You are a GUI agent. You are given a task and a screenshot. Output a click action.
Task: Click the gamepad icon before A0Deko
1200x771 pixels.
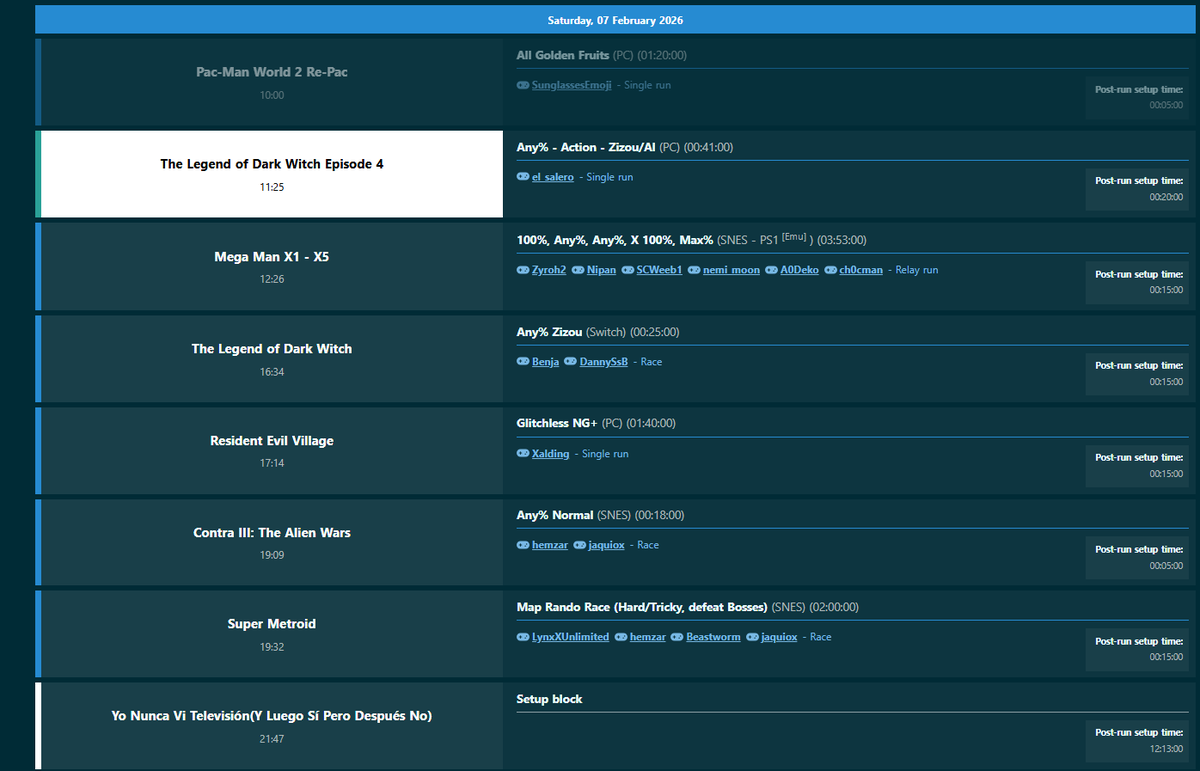(x=771, y=270)
